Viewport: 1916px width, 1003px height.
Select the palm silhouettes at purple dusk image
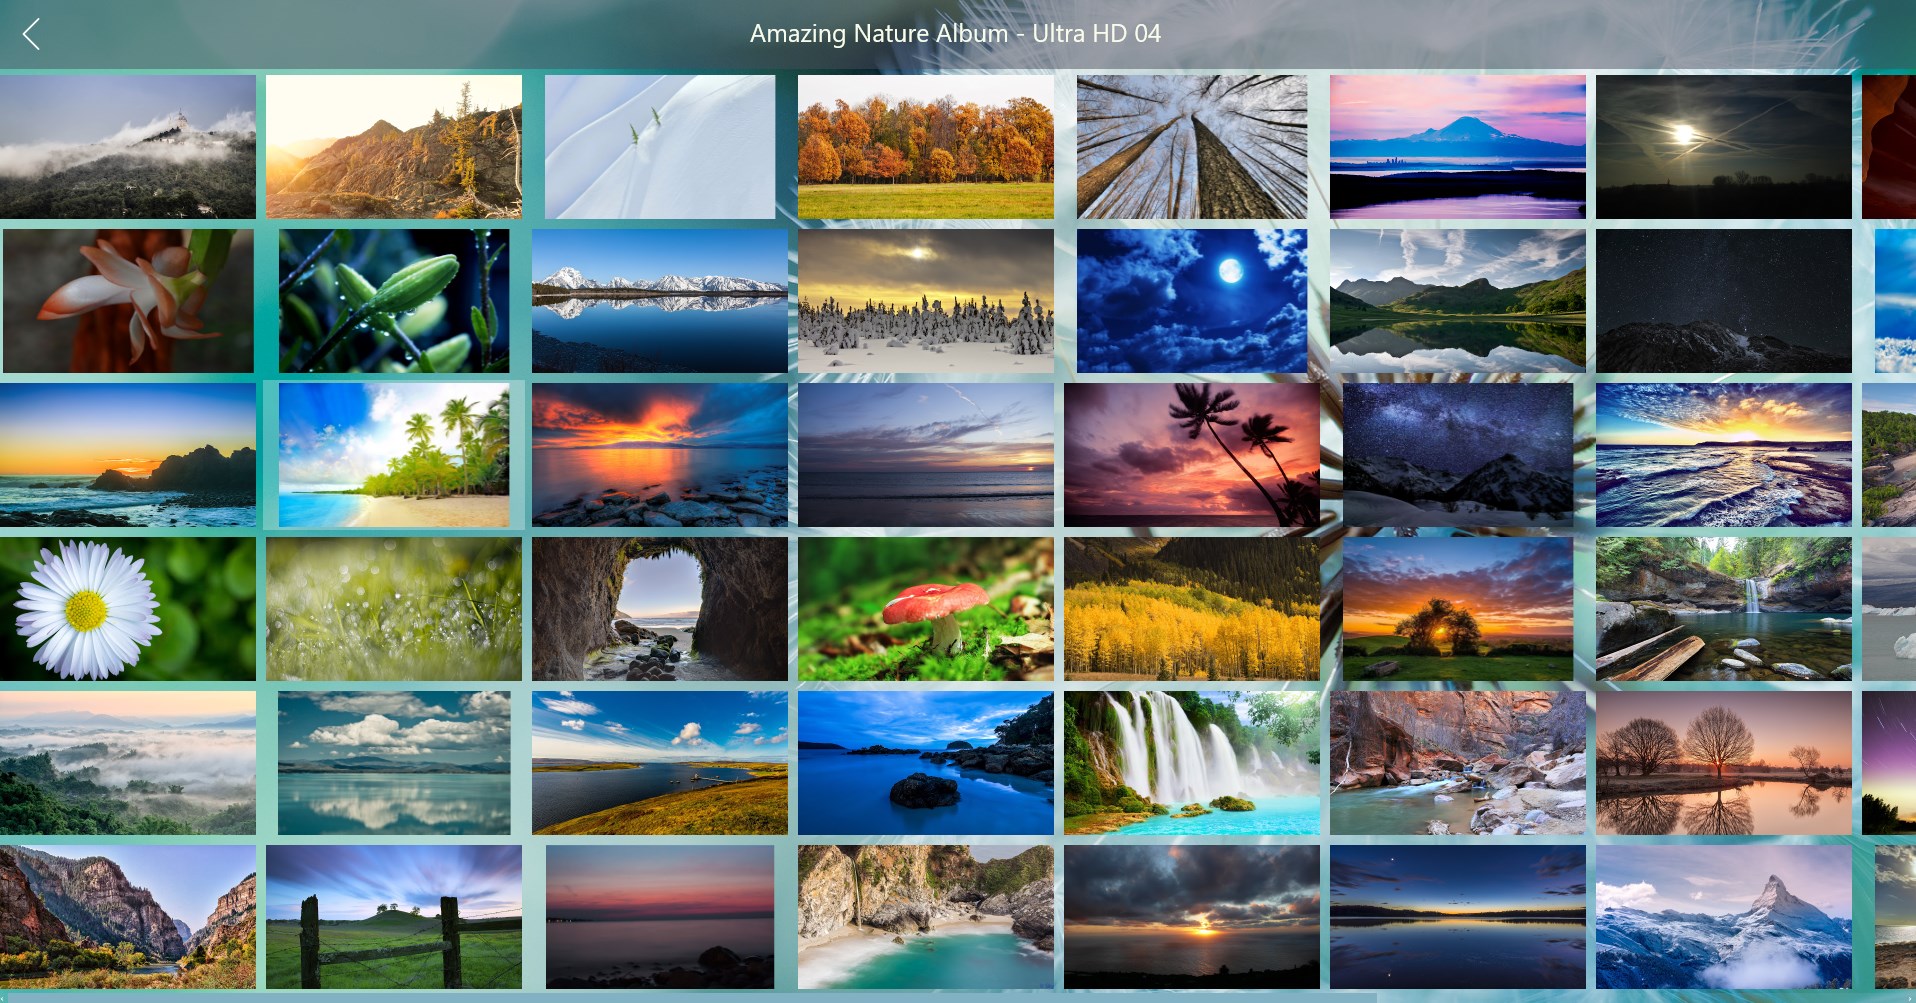tap(1192, 455)
